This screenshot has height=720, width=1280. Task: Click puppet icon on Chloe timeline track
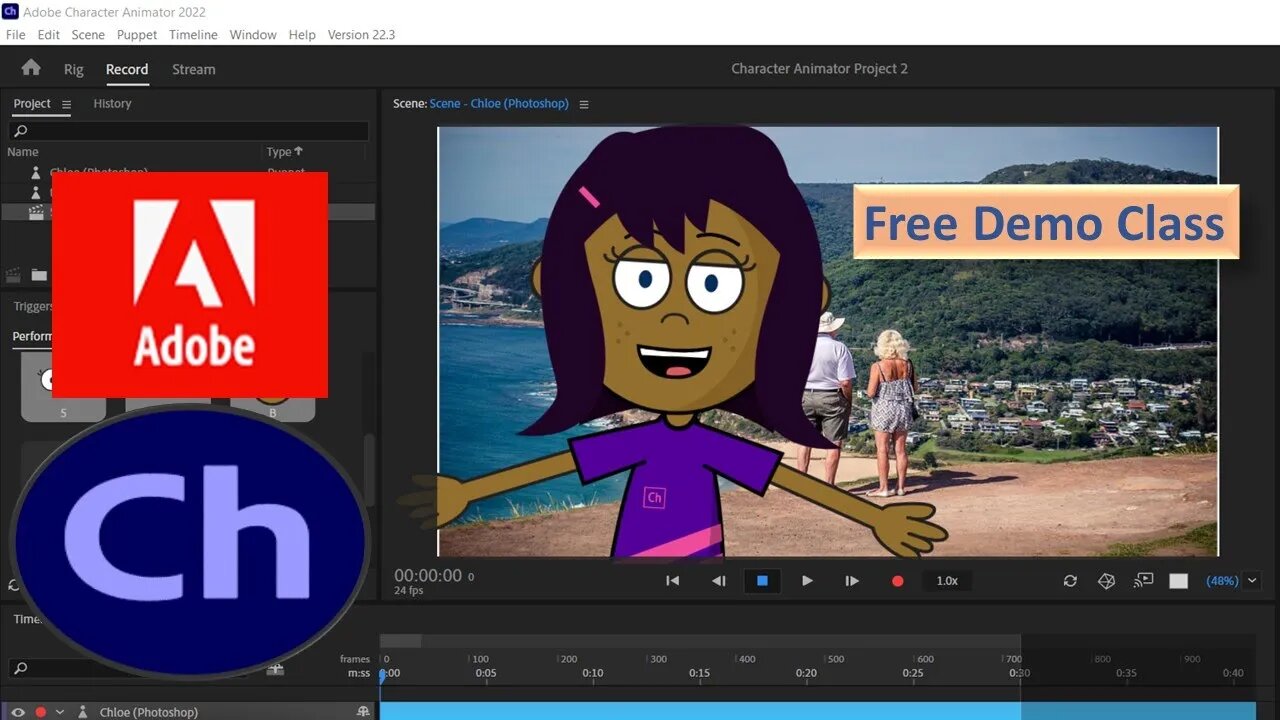[x=83, y=712]
